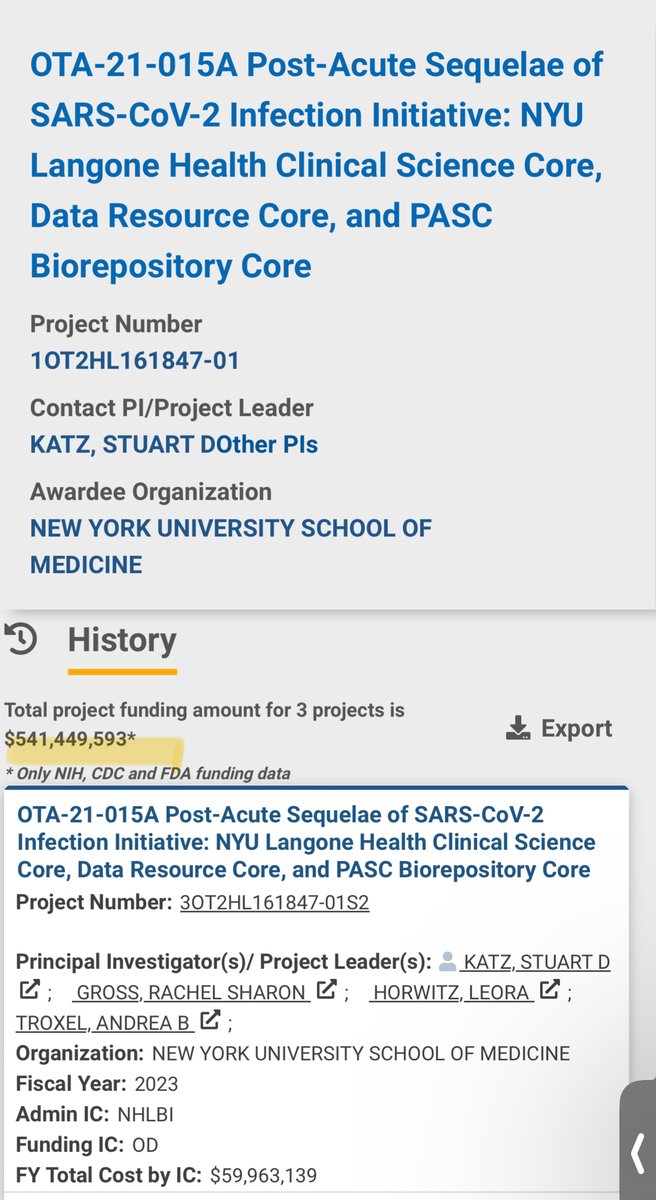Image resolution: width=656 pixels, height=1200 pixels.
Task: Click the person icon beside KATZ, STUART D
Action: pos(448,962)
